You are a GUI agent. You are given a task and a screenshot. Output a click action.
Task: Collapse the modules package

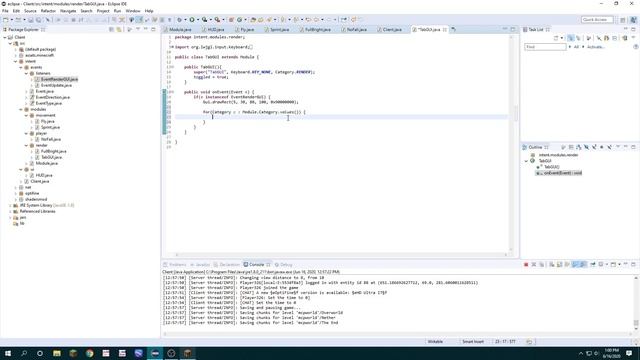pos(21,109)
